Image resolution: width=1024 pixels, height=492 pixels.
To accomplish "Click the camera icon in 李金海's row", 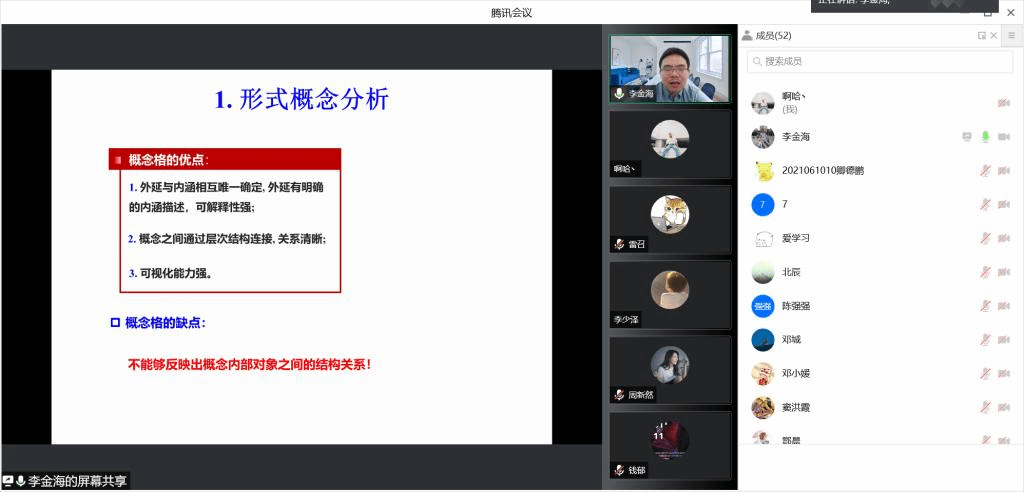I will tap(1003, 137).
